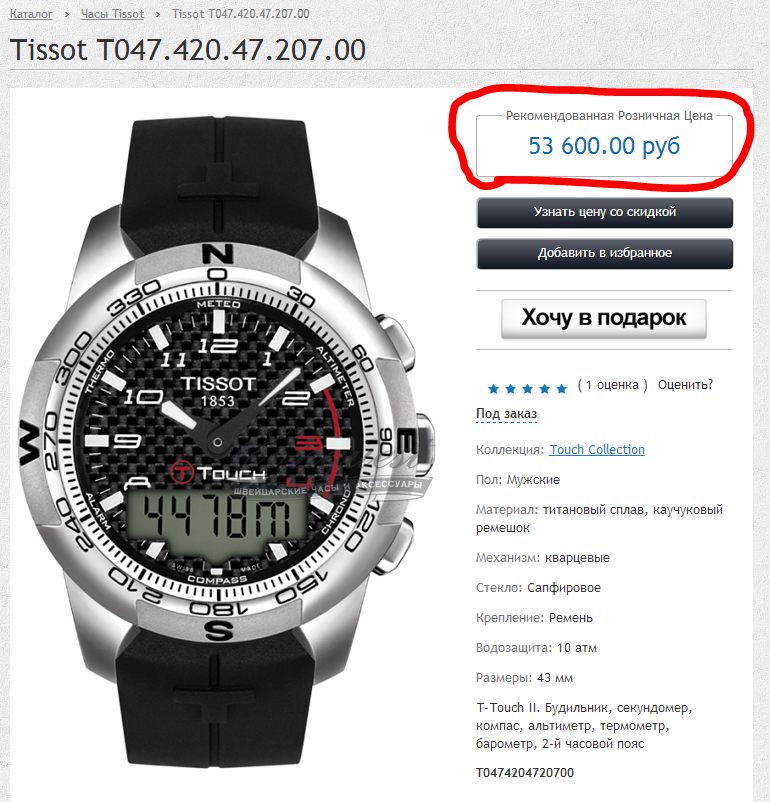This screenshot has width=770, height=802.
Task: Click the first rating star
Action: pyautogui.click(x=493, y=389)
